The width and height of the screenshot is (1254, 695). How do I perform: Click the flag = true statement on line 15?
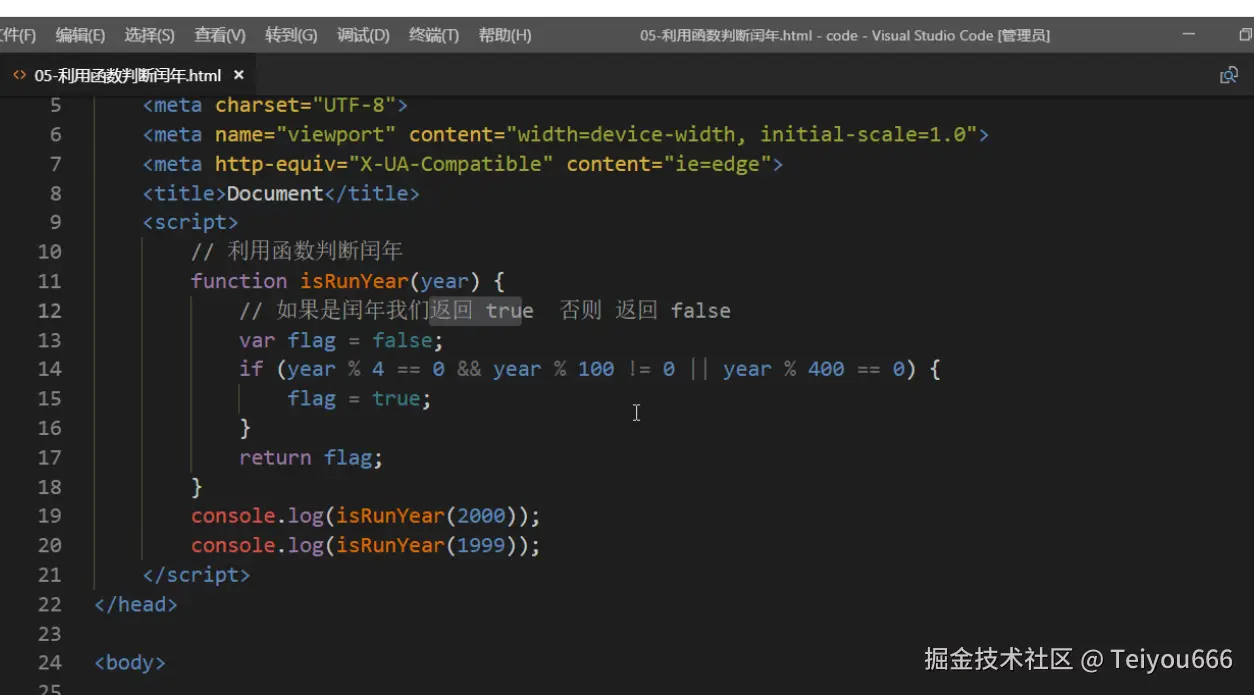[360, 398]
